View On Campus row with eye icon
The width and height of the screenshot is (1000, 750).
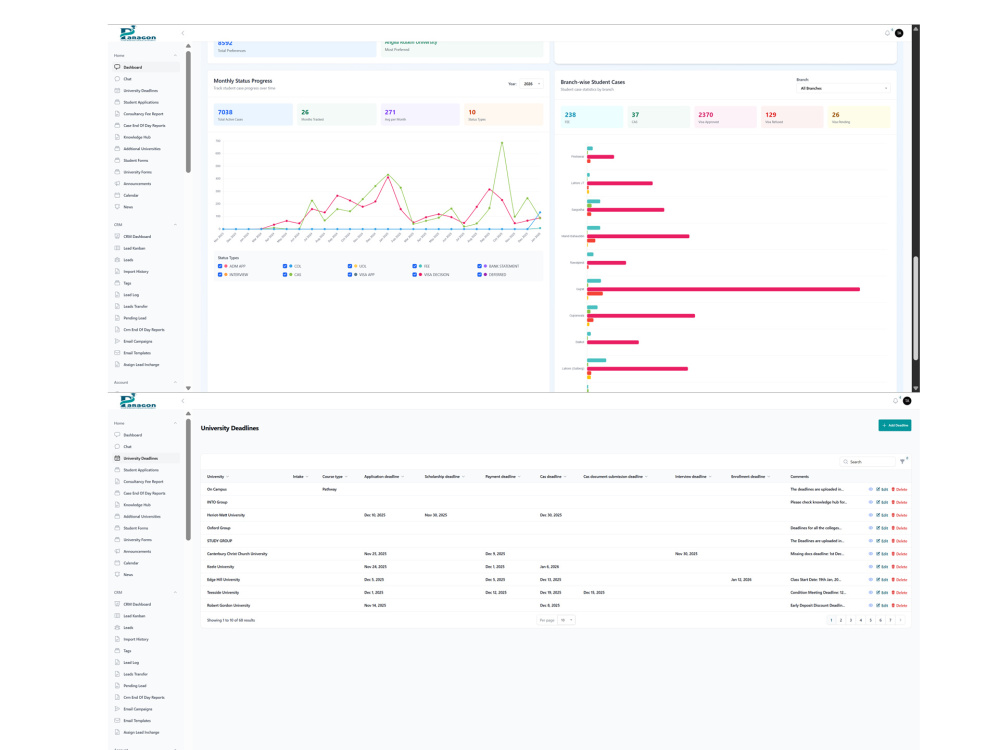coord(871,489)
